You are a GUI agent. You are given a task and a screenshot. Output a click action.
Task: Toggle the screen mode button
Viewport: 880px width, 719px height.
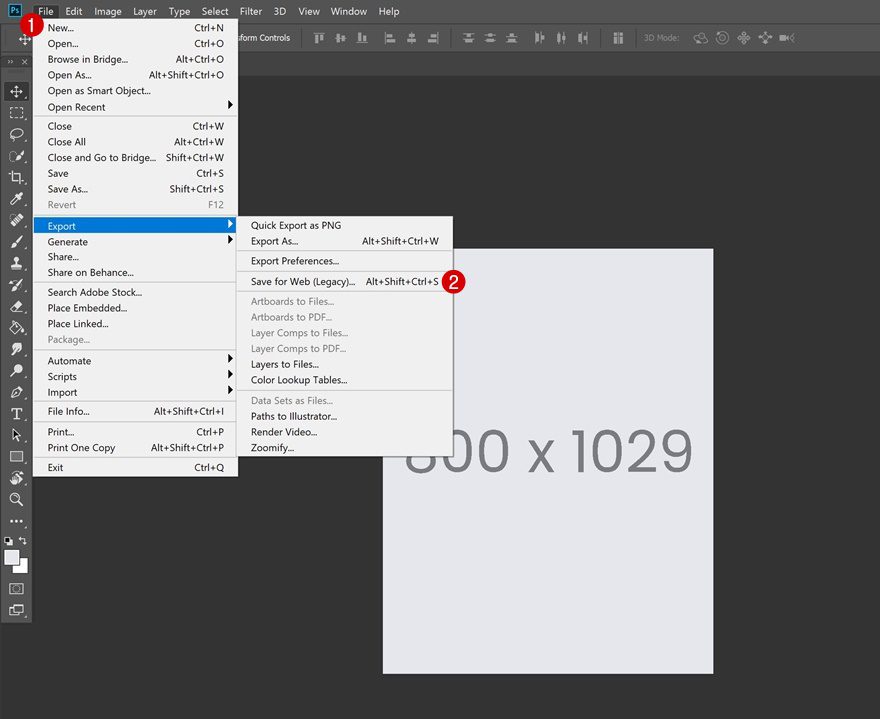[16, 610]
